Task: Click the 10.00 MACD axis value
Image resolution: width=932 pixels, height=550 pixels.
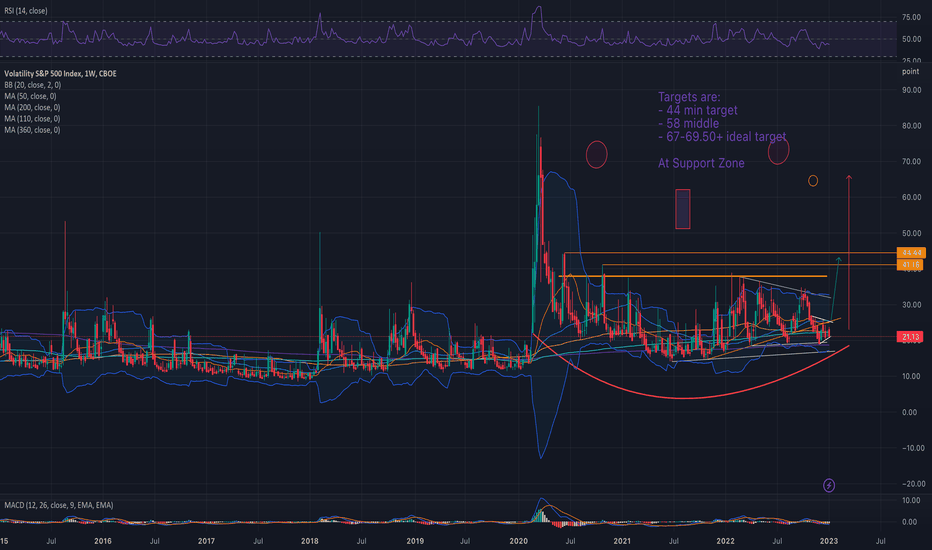Action: point(911,501)
